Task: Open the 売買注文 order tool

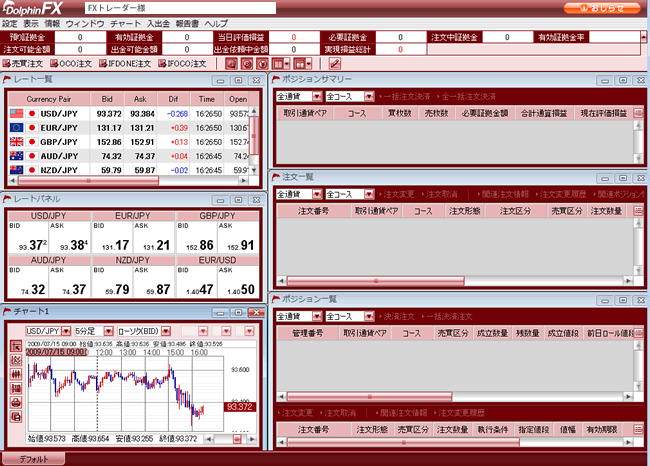Action: 23,63
